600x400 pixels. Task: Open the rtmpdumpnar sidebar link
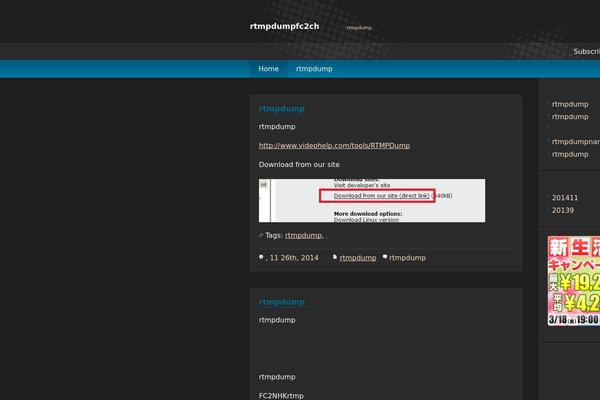click(576, 142)
